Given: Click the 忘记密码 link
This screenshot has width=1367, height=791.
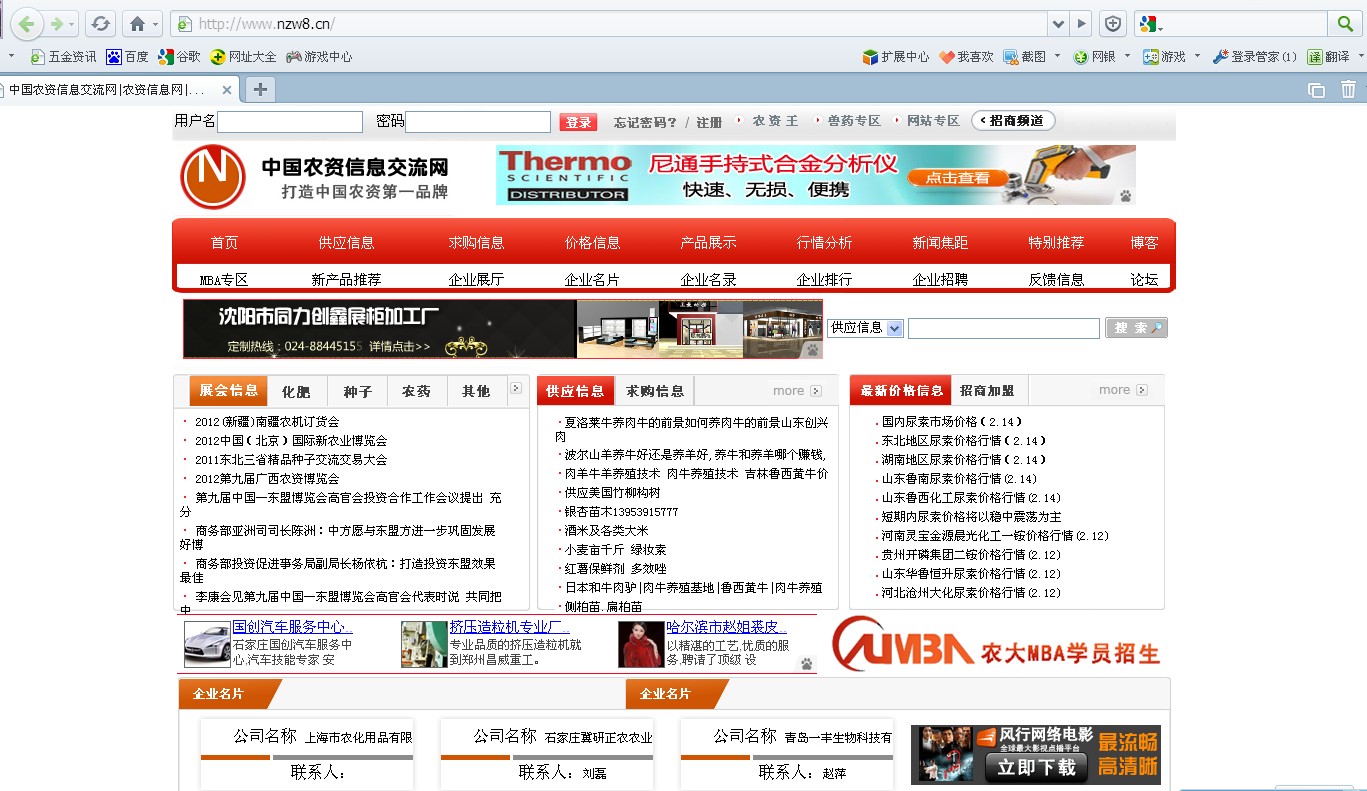Looking at the screenshot, I should pos(645,122).
